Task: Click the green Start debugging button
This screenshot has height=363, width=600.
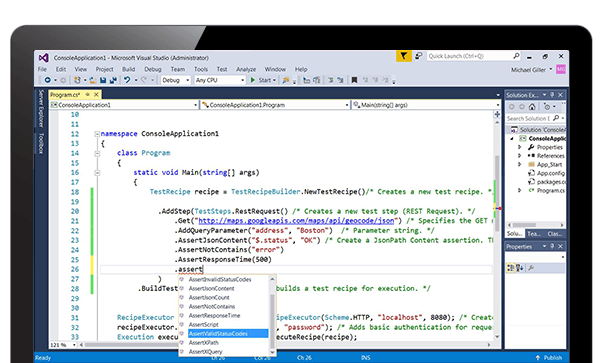Action: [x=253, y=80]
